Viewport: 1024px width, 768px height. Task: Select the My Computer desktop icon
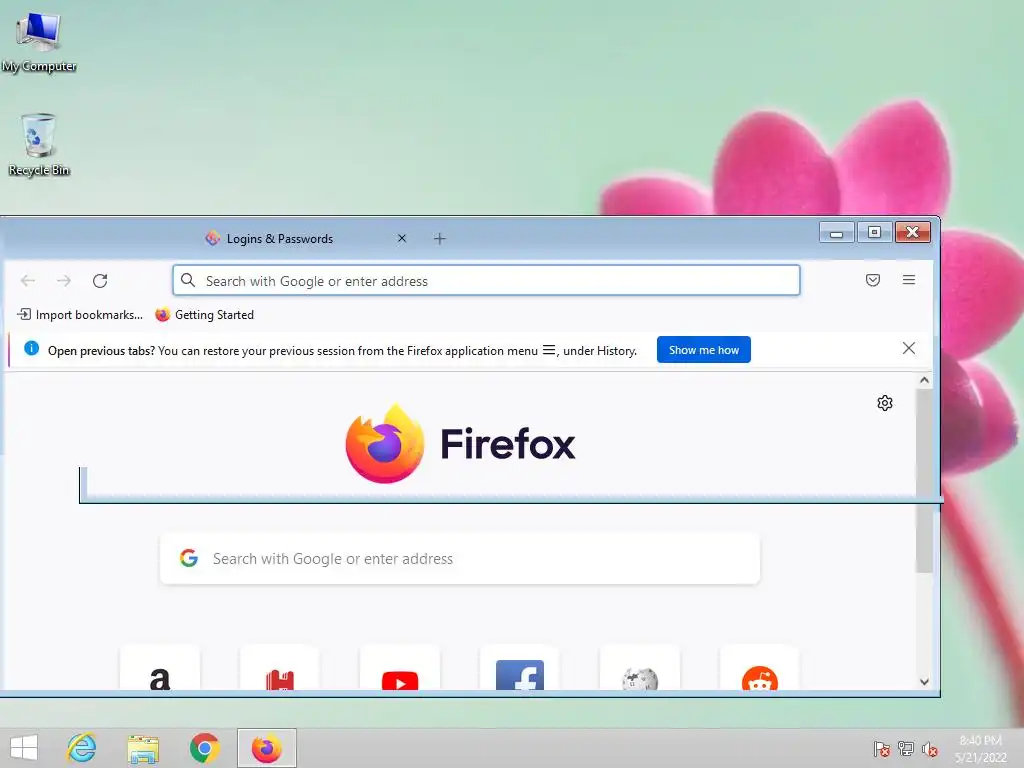[39, 41]
